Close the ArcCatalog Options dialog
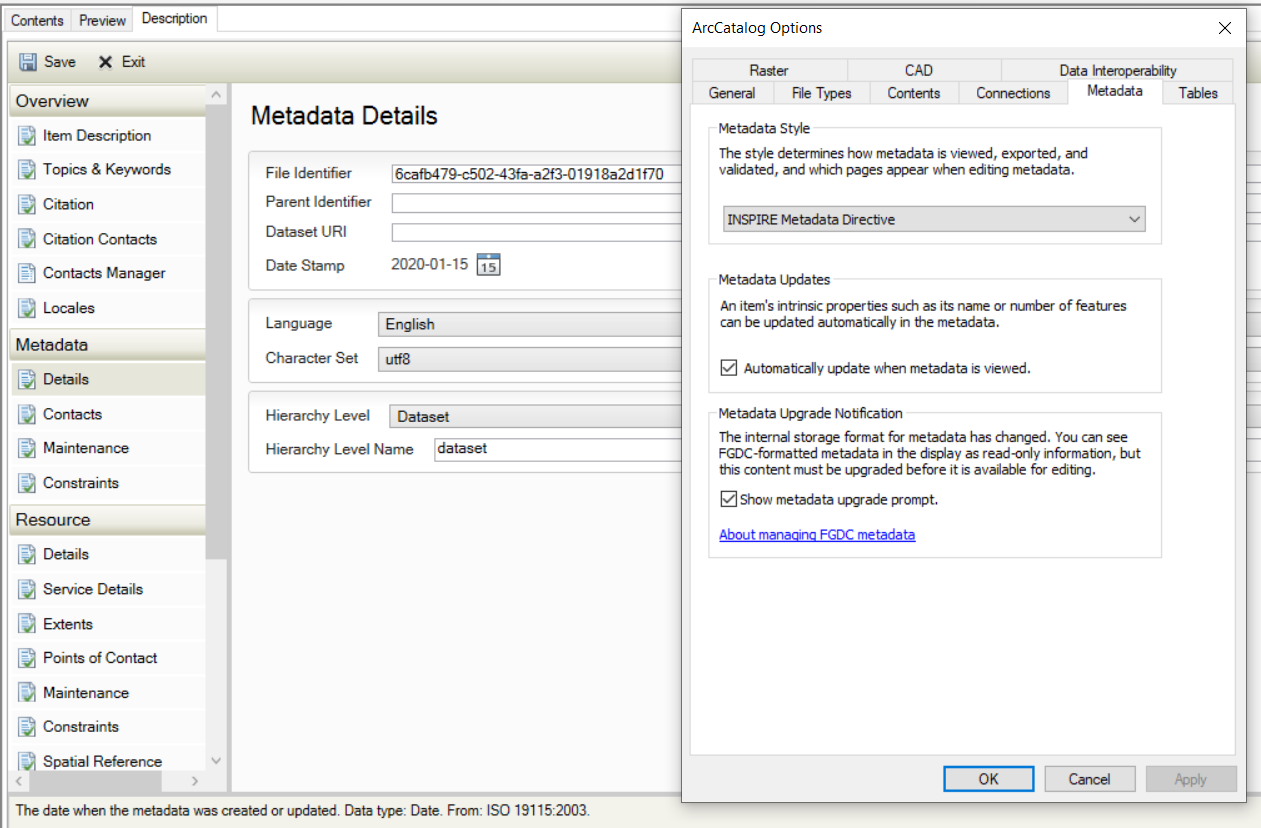 [1225, 28]
